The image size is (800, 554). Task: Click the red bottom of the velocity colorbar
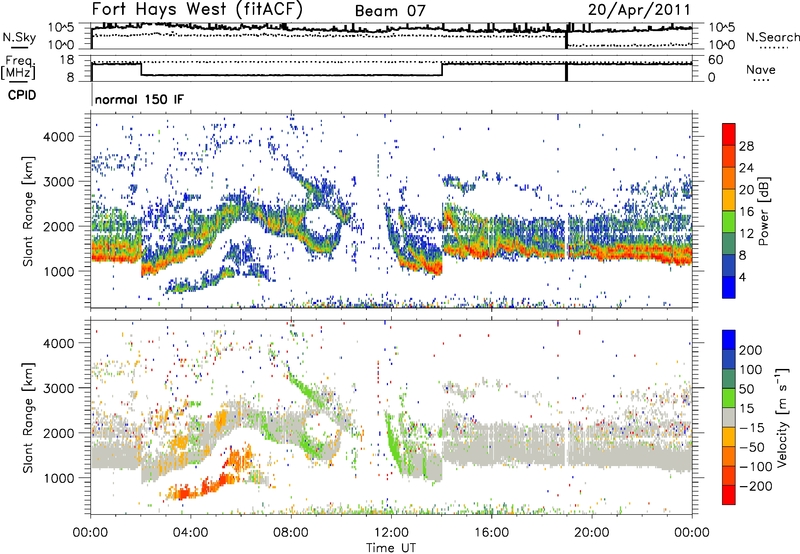[729, 495]
